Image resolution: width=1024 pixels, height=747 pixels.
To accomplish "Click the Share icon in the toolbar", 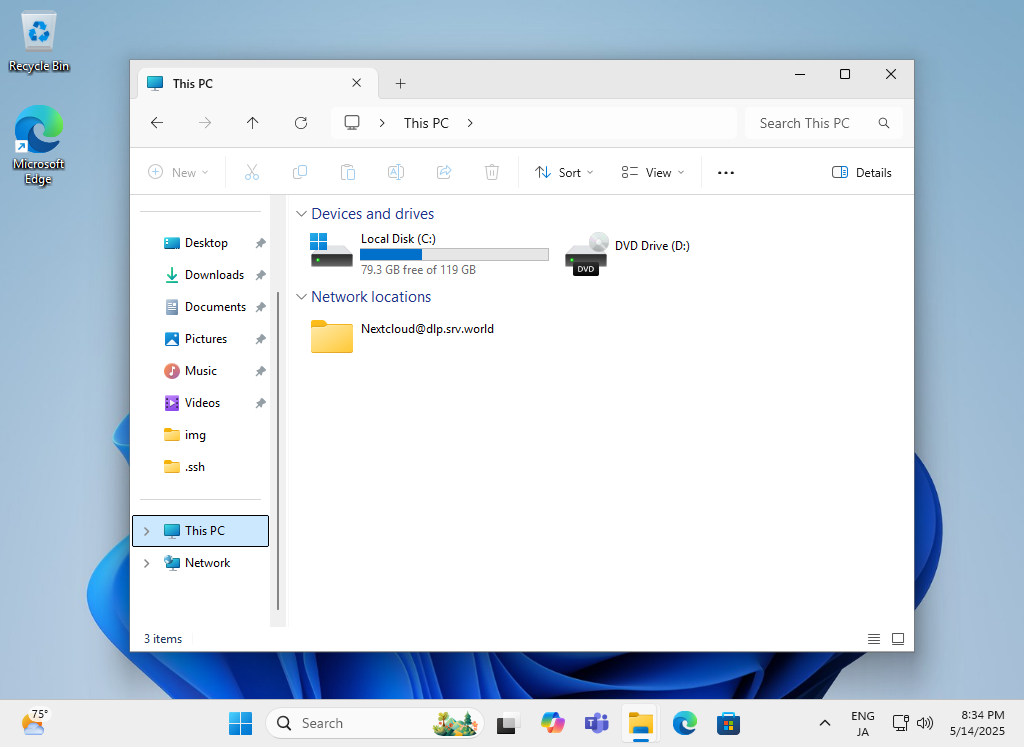I will point(444,172).
